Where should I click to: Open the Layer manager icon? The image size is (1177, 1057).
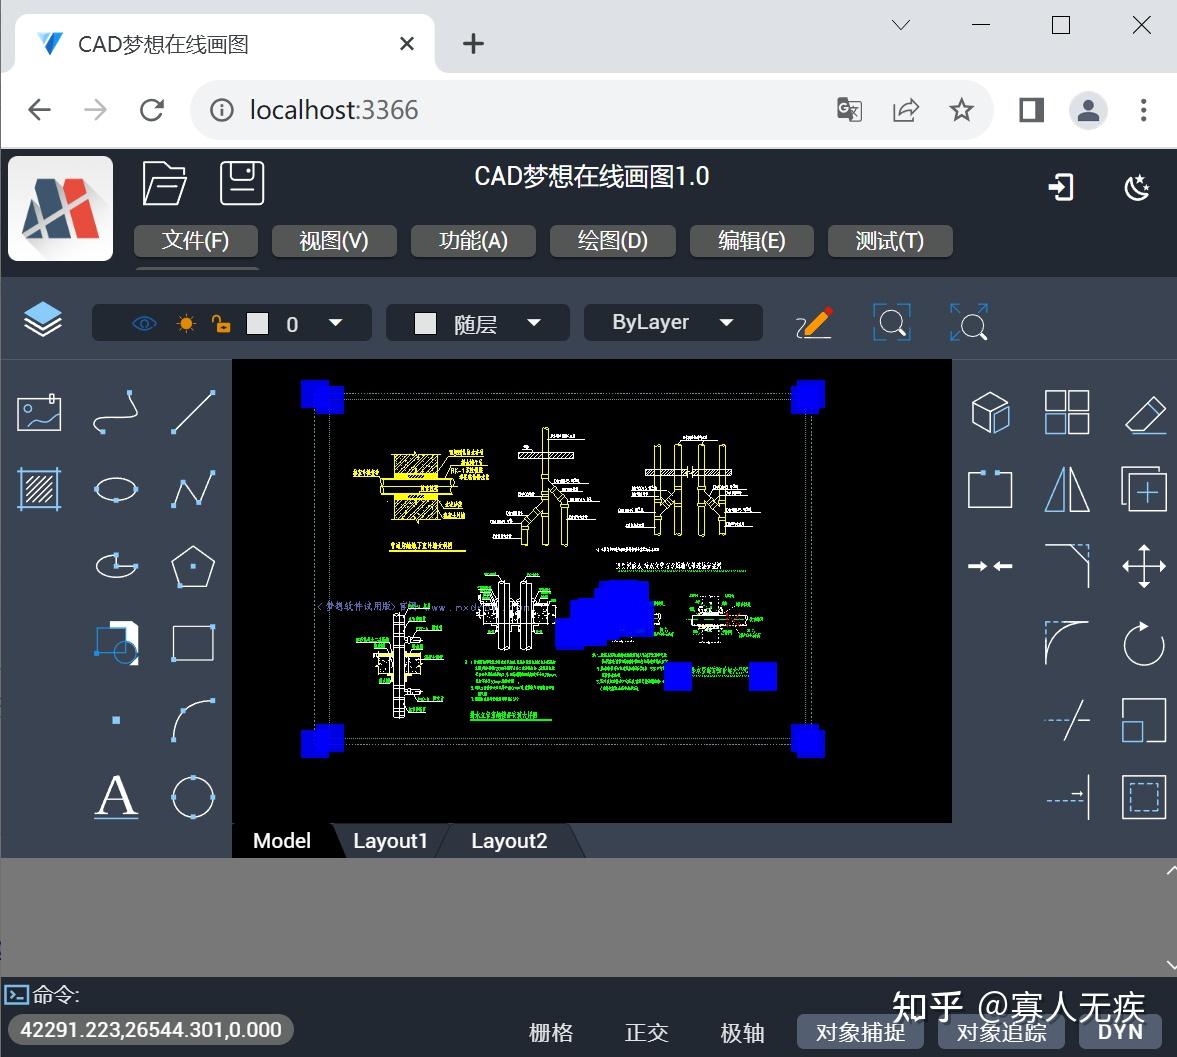click(x=42, y=320)
